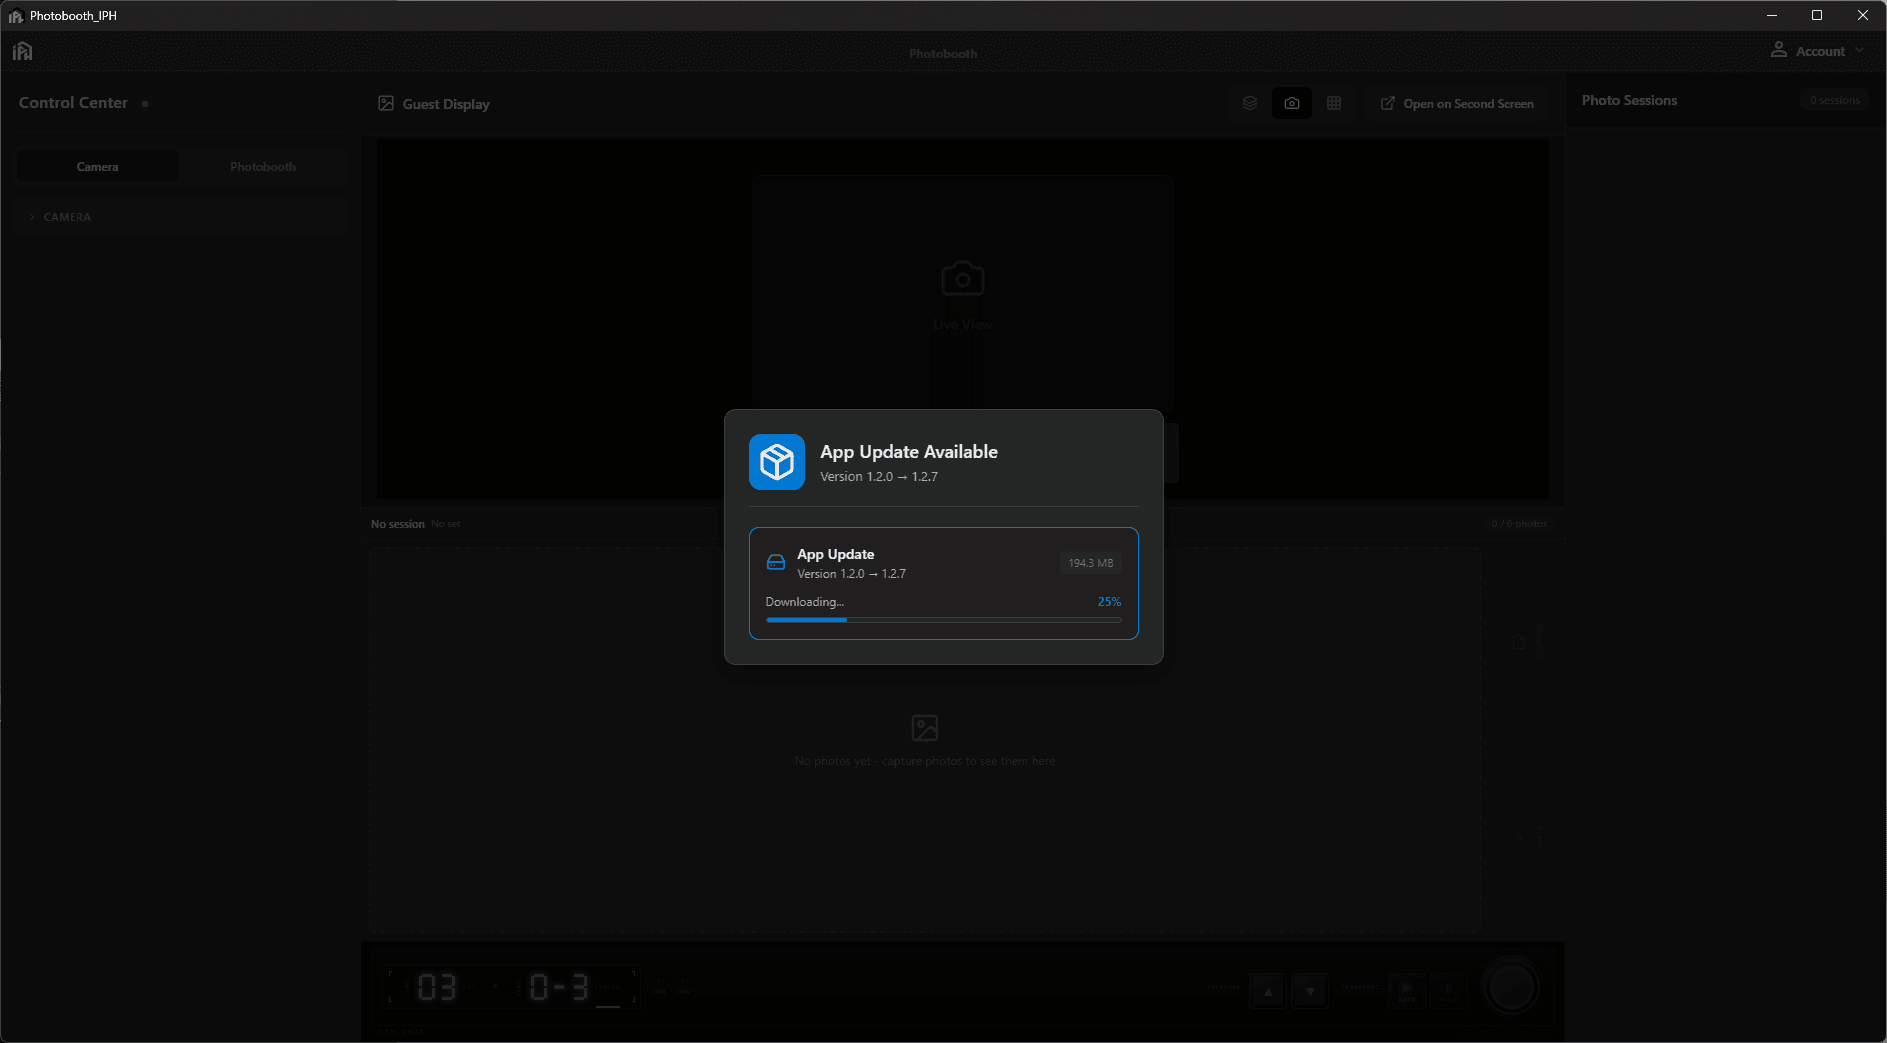Click the 0-3 photo counter display
1887x1043 pixels.
(x=559, y=988)
